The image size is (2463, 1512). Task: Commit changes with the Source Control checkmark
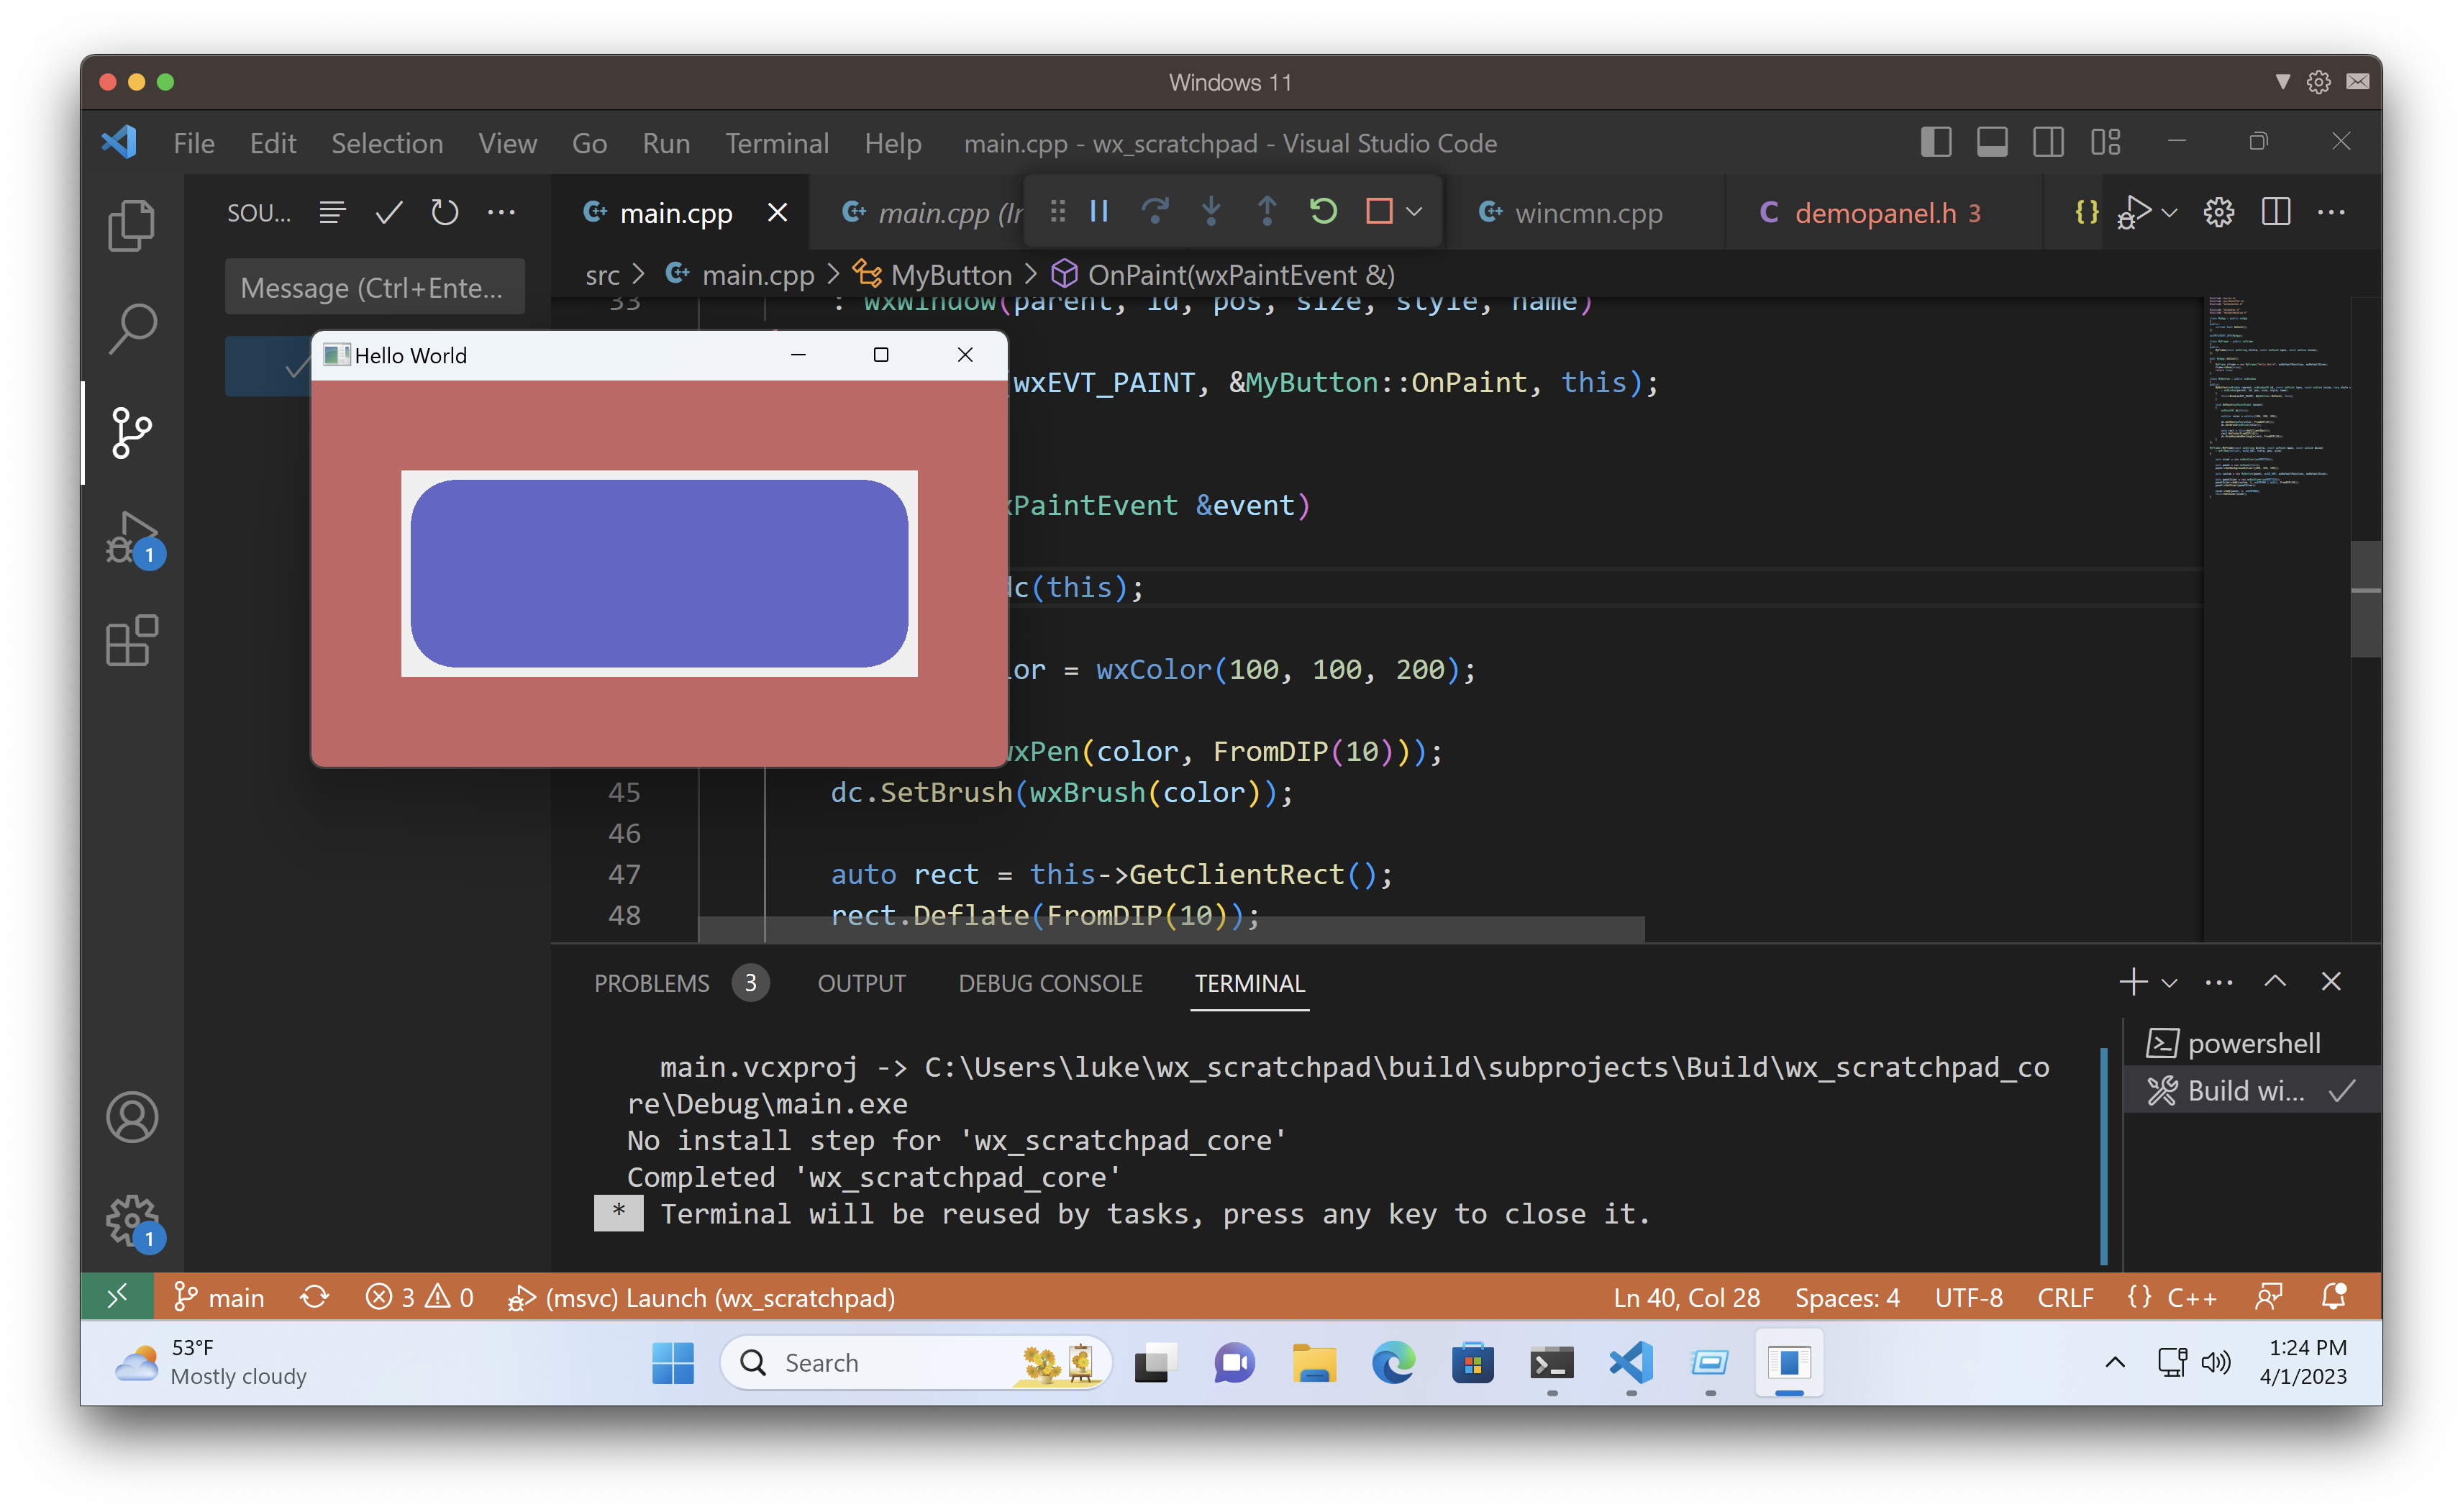(388, 211)
